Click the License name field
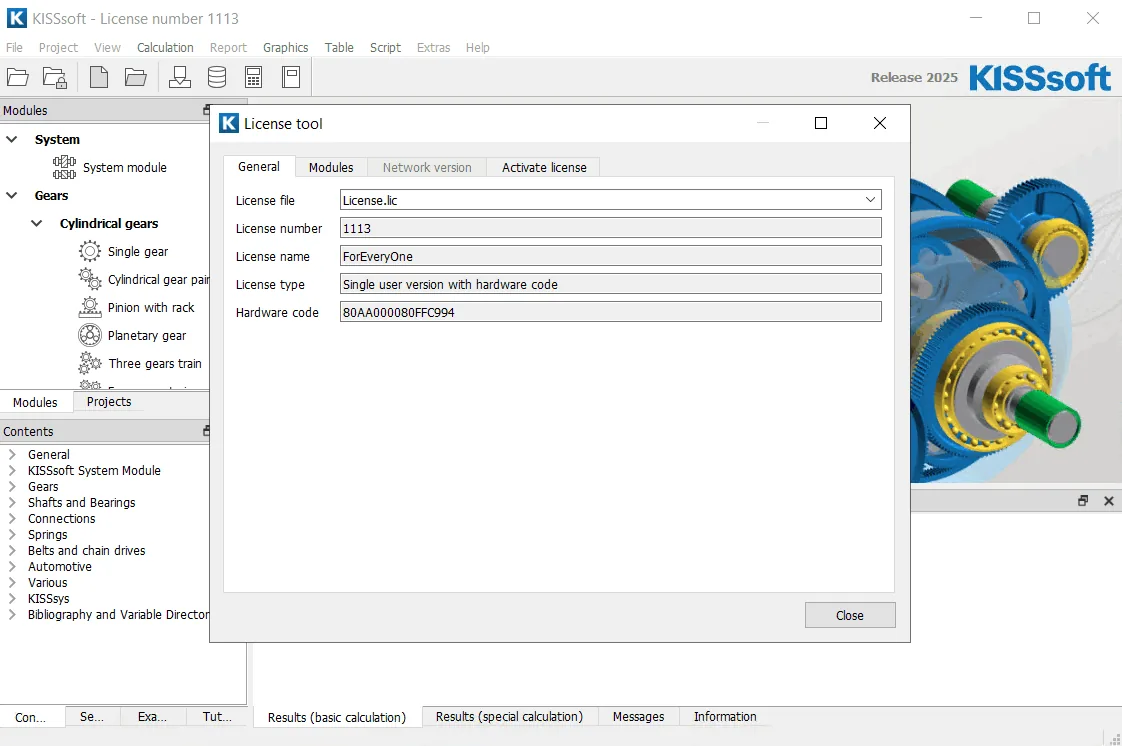This screenshot has height=746, width=1122. 610,256
